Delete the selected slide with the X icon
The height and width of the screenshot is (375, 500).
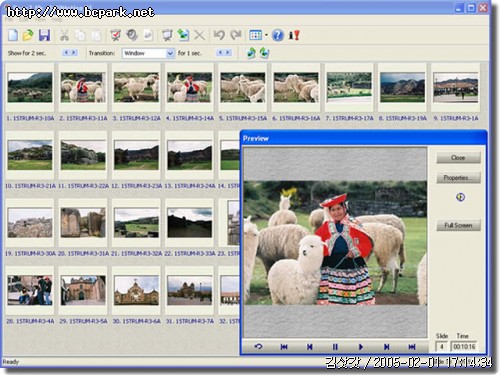(x=199, y=35)
